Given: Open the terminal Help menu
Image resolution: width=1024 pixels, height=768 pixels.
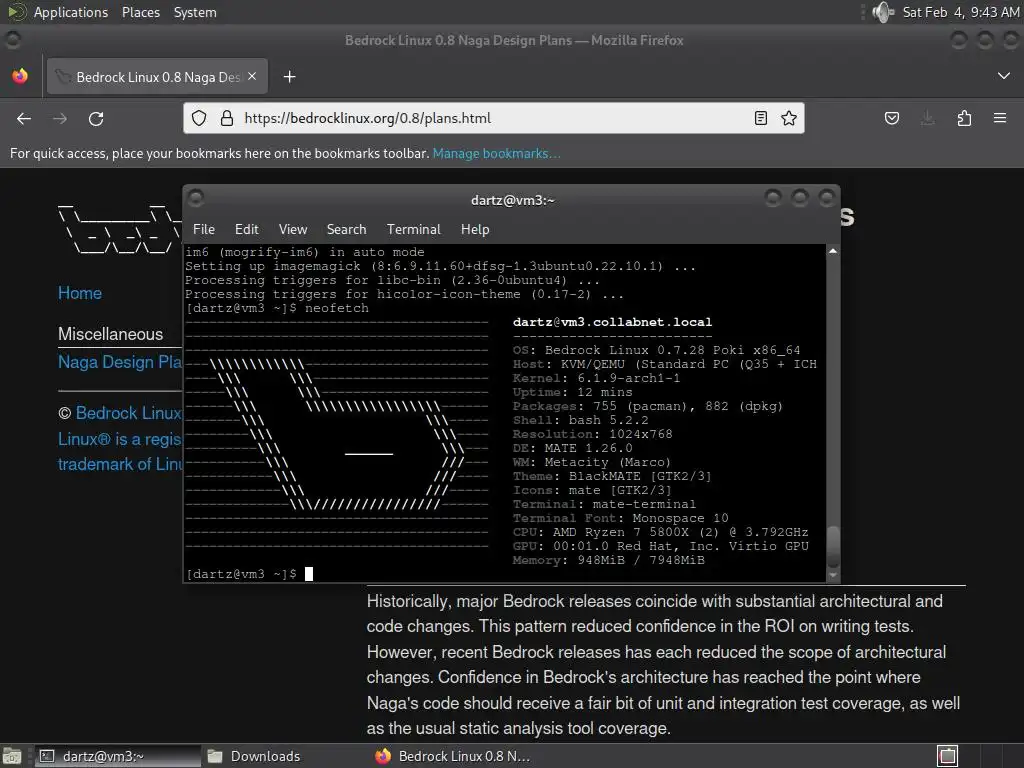Looking at the screenshot, I should click(x=475, y=229).
